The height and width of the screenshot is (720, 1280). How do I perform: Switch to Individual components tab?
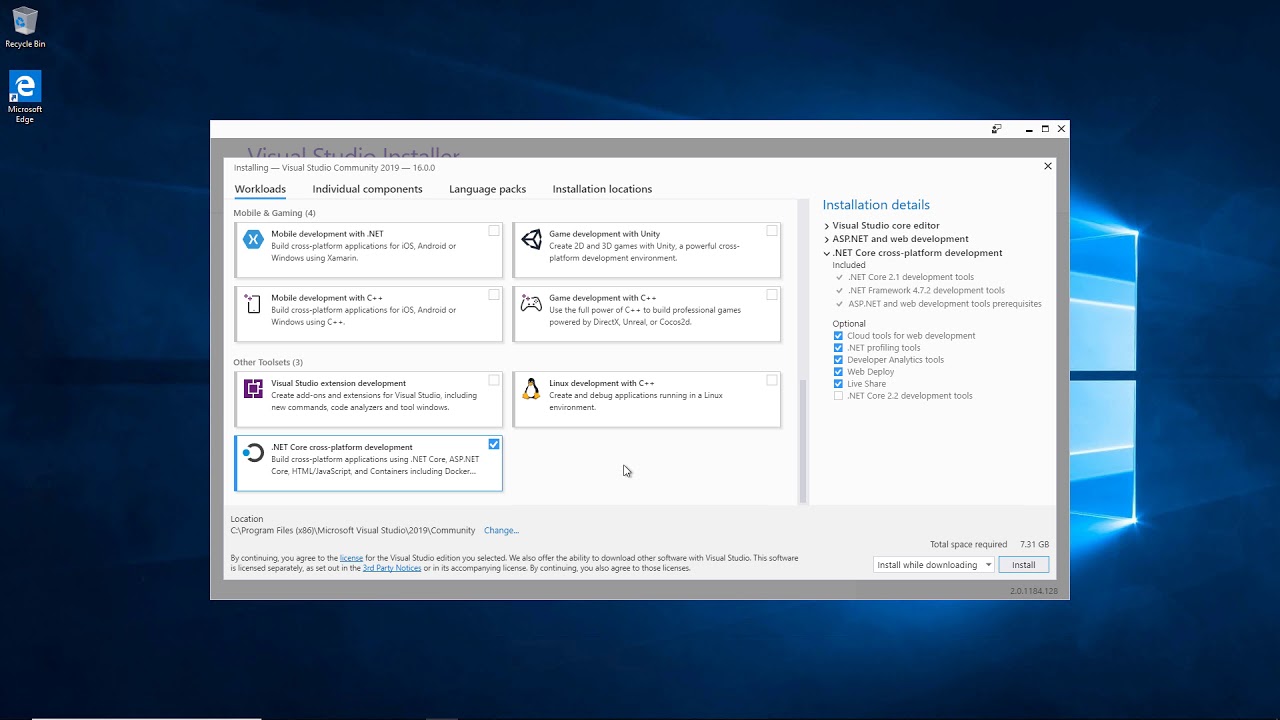(x=367, y=189)
